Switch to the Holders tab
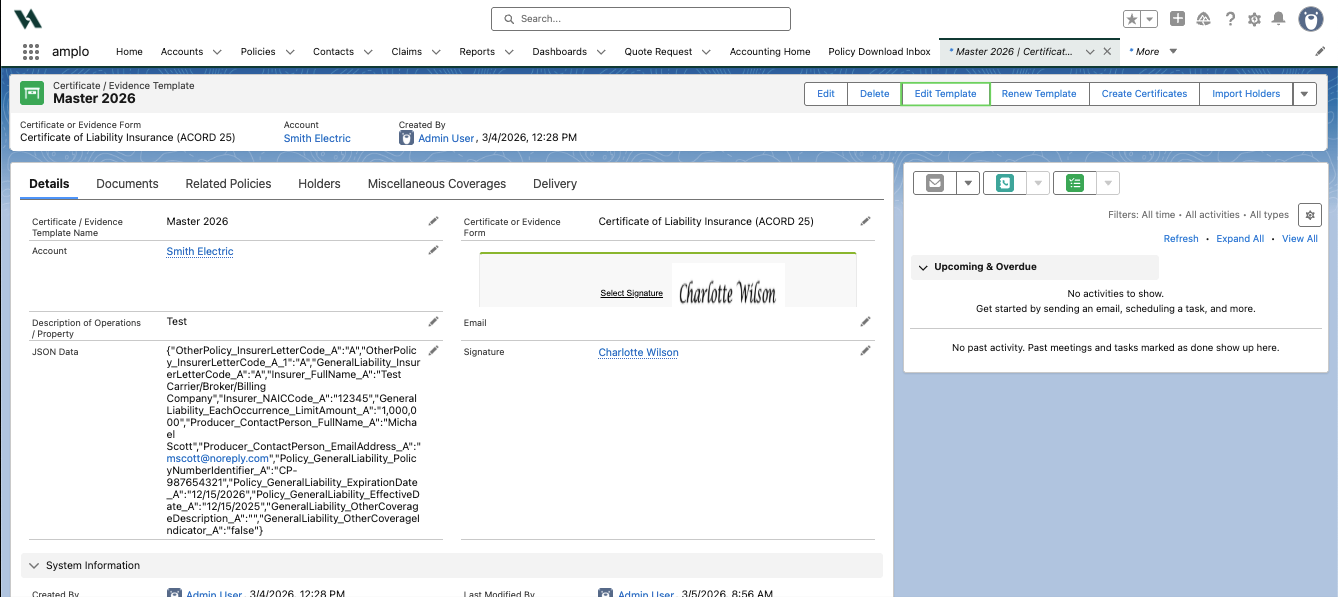1338x597 pixels. click(319, 184)
